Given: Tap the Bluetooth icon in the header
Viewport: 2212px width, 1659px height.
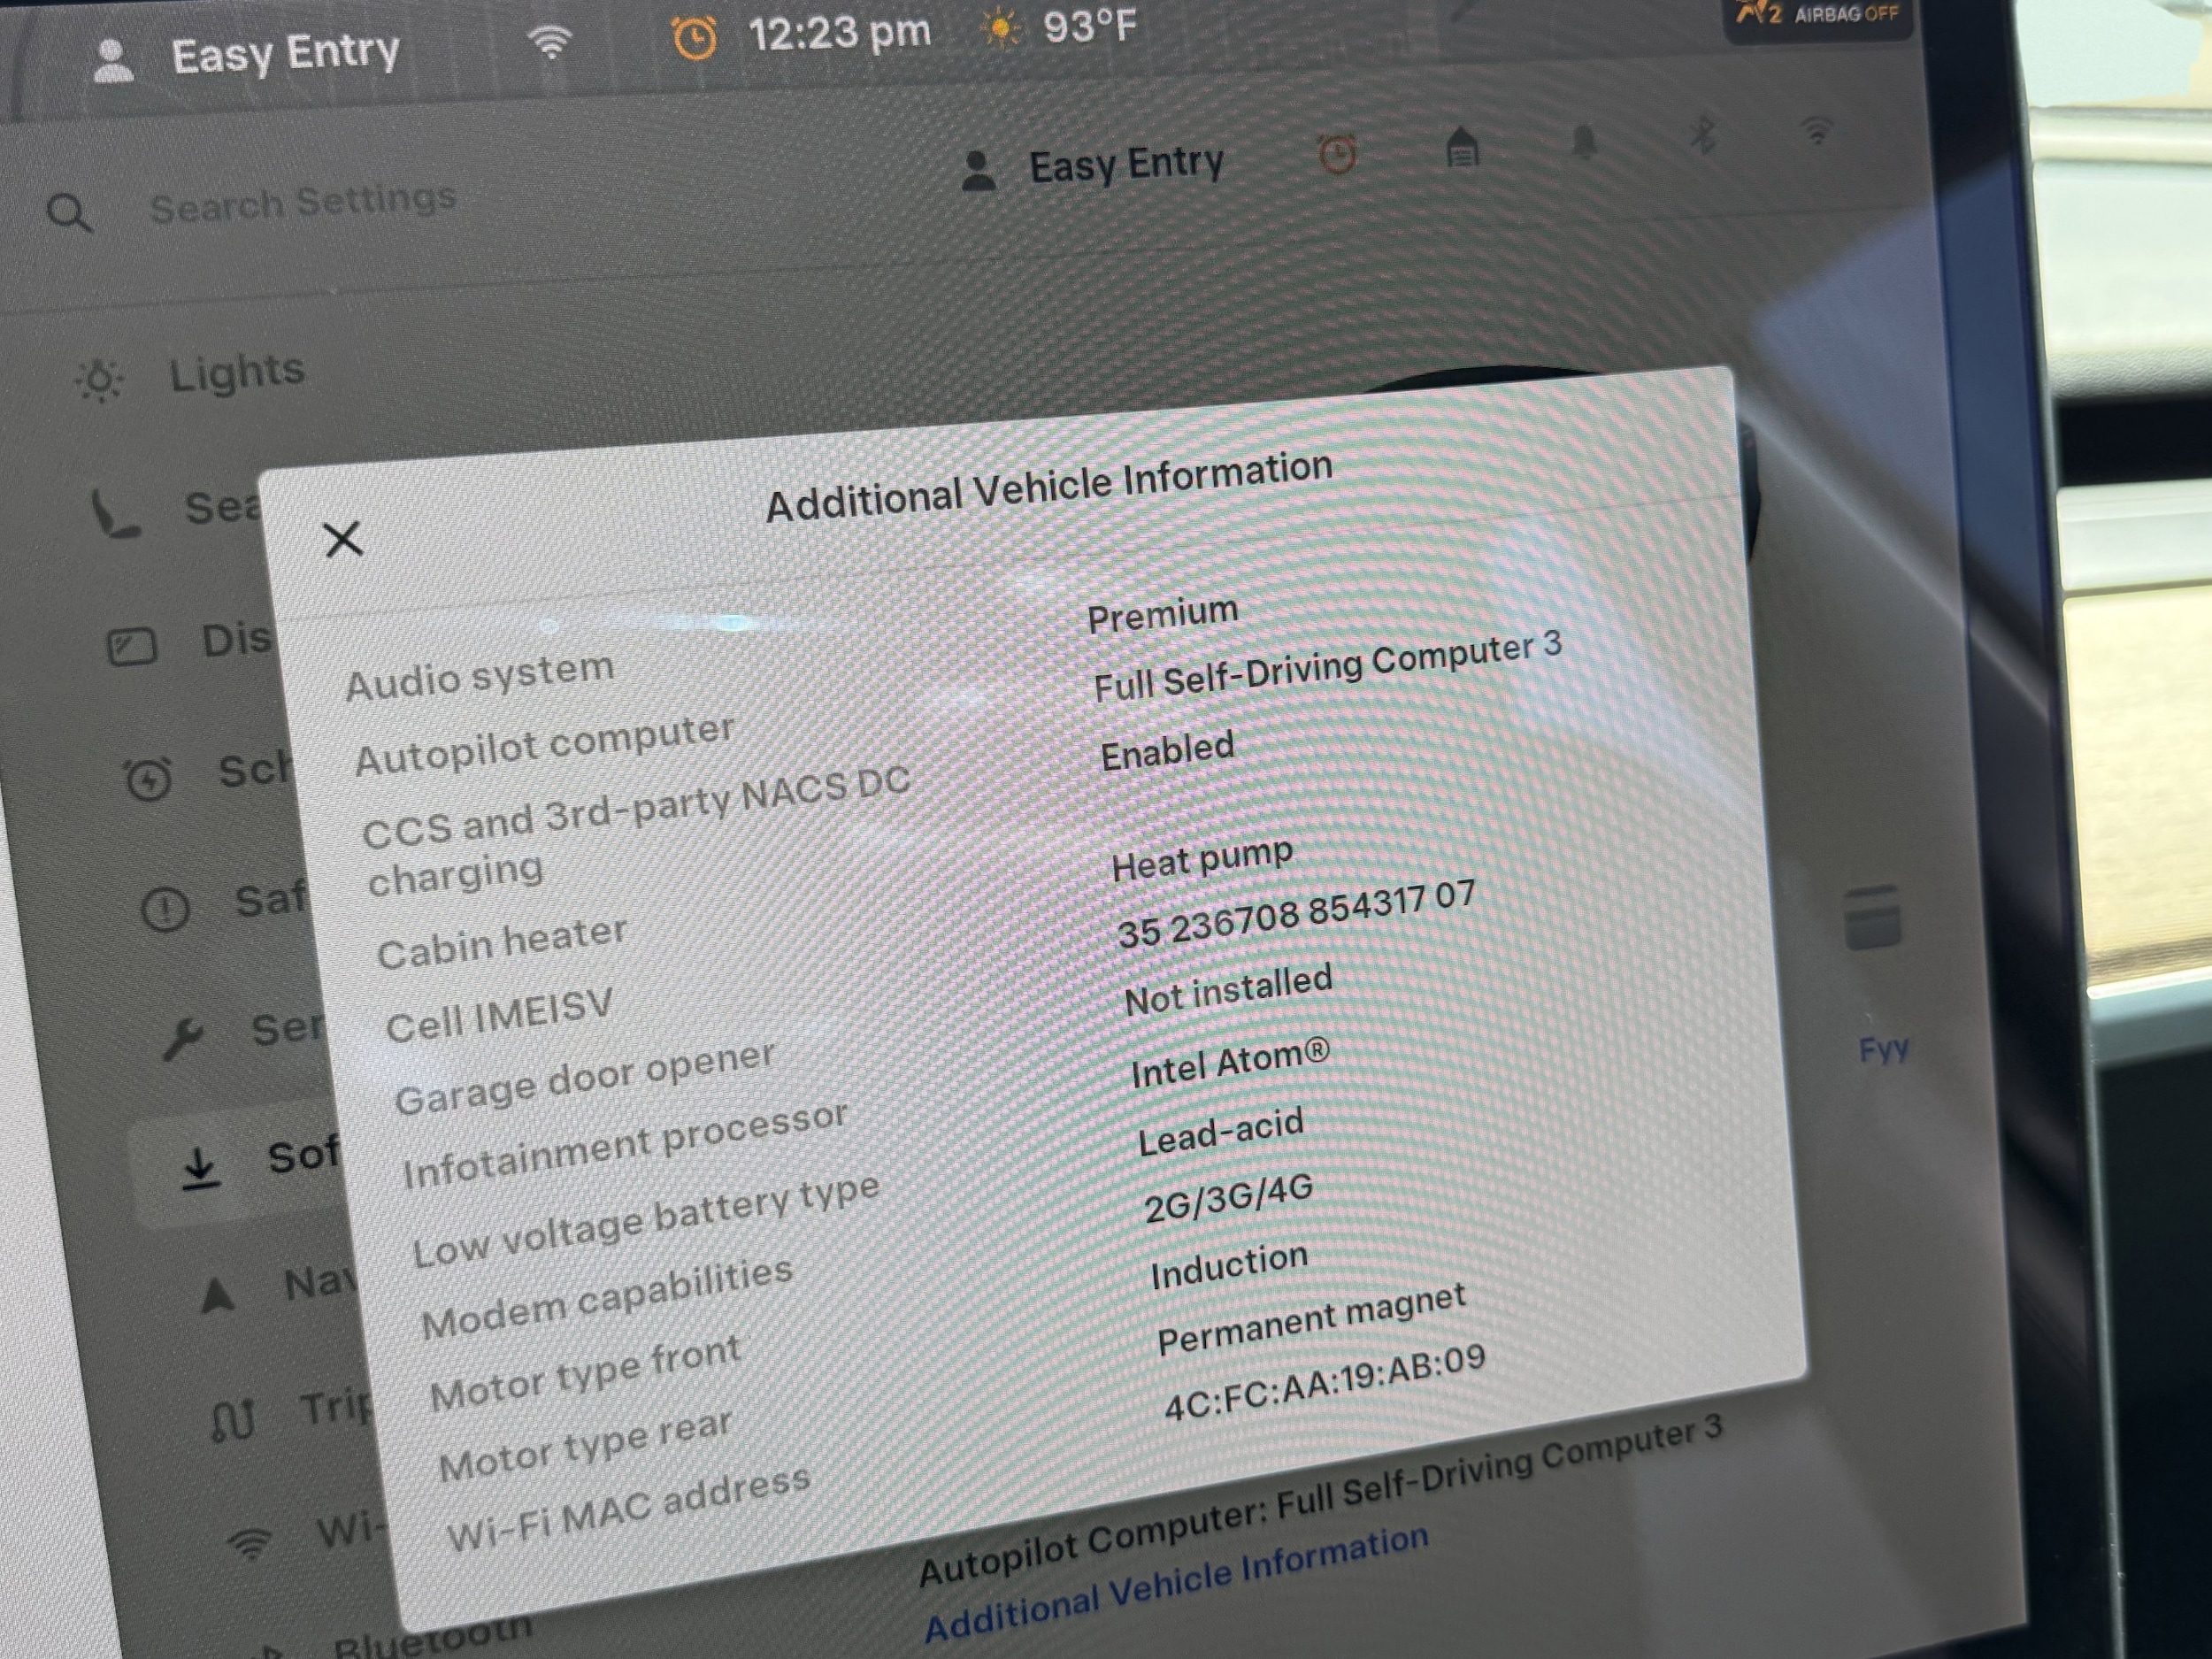Looking at the screenshot, I should coord(1702,135).
